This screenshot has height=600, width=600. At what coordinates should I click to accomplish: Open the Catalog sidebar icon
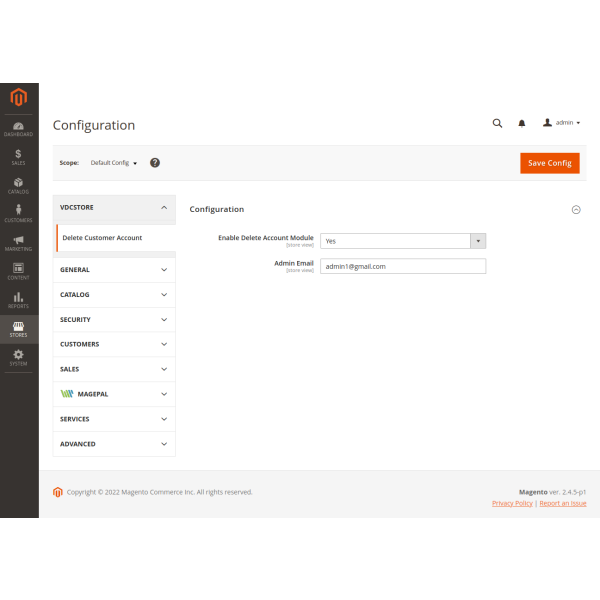[19, 185]
